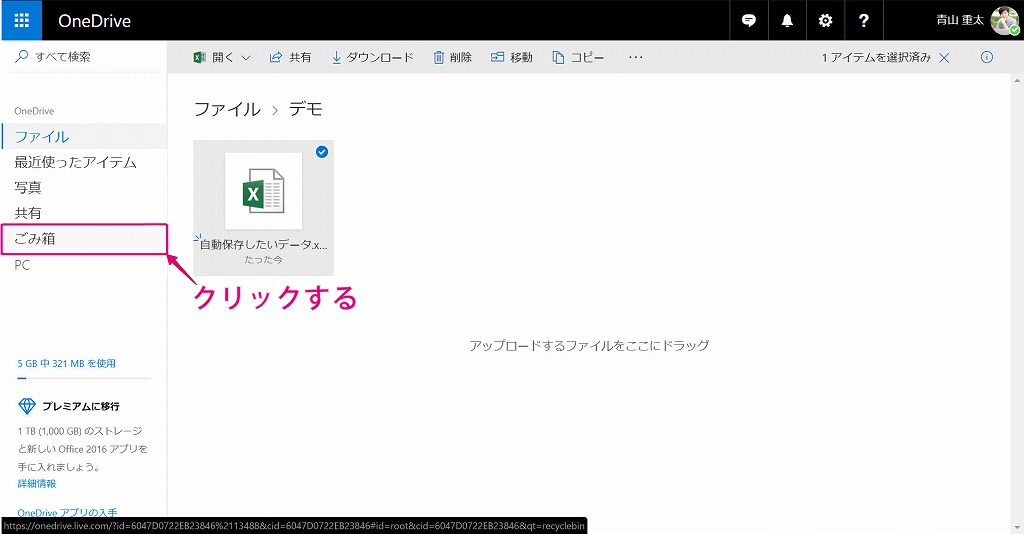The image size is (1024, 534).
Task: Open 最近使ったアイテム in the sidebar
Action: pyautogui.click(x=75, y=162)
